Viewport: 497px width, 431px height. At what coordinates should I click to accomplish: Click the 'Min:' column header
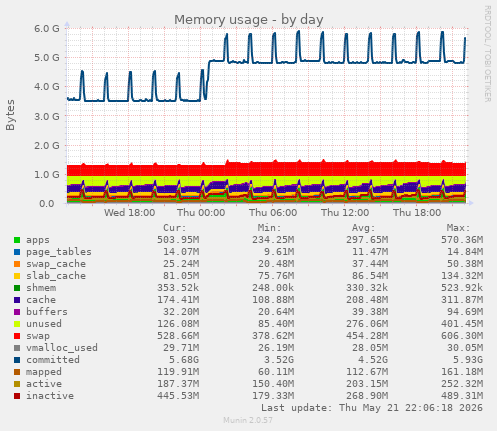269,228
